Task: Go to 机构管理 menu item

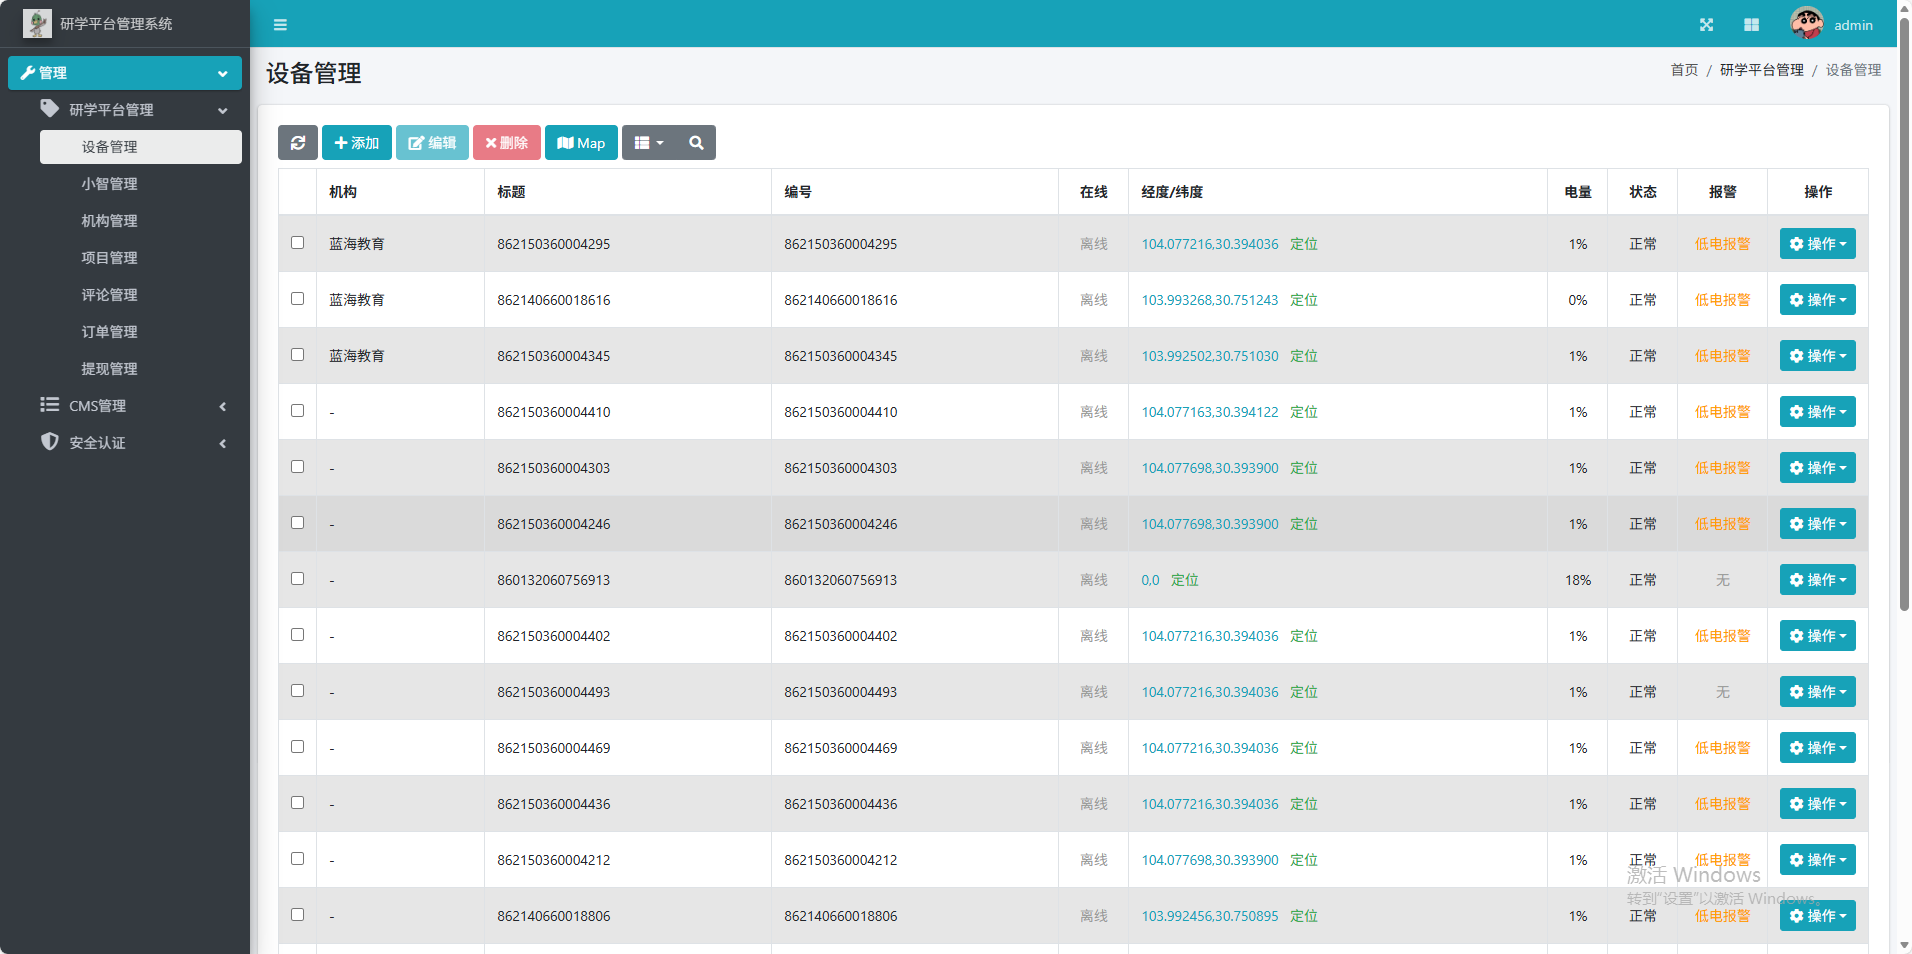Action: [x=110, y=221]
